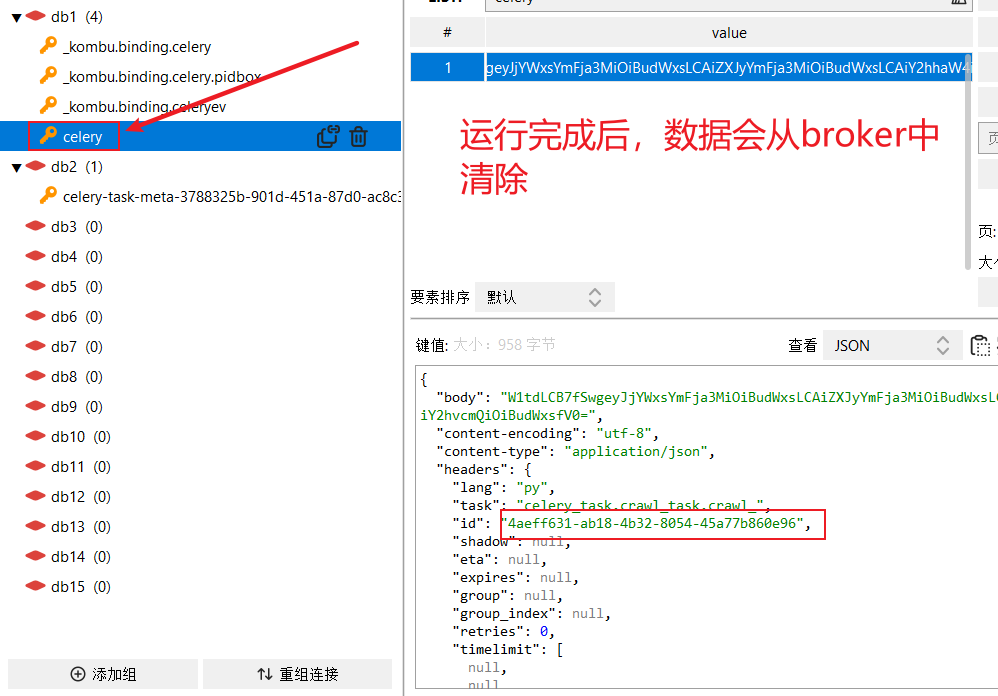Copy the celery key name icon
Viewport: 998px width, 696px height.
point(328,136)
